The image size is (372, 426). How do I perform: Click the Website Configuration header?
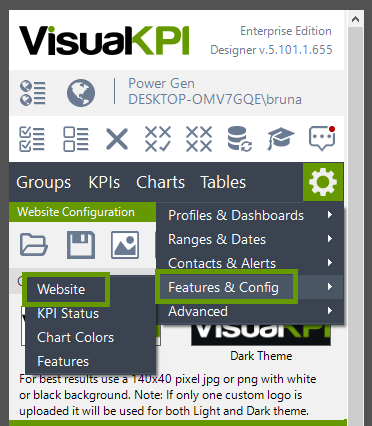tap(82, 212)
